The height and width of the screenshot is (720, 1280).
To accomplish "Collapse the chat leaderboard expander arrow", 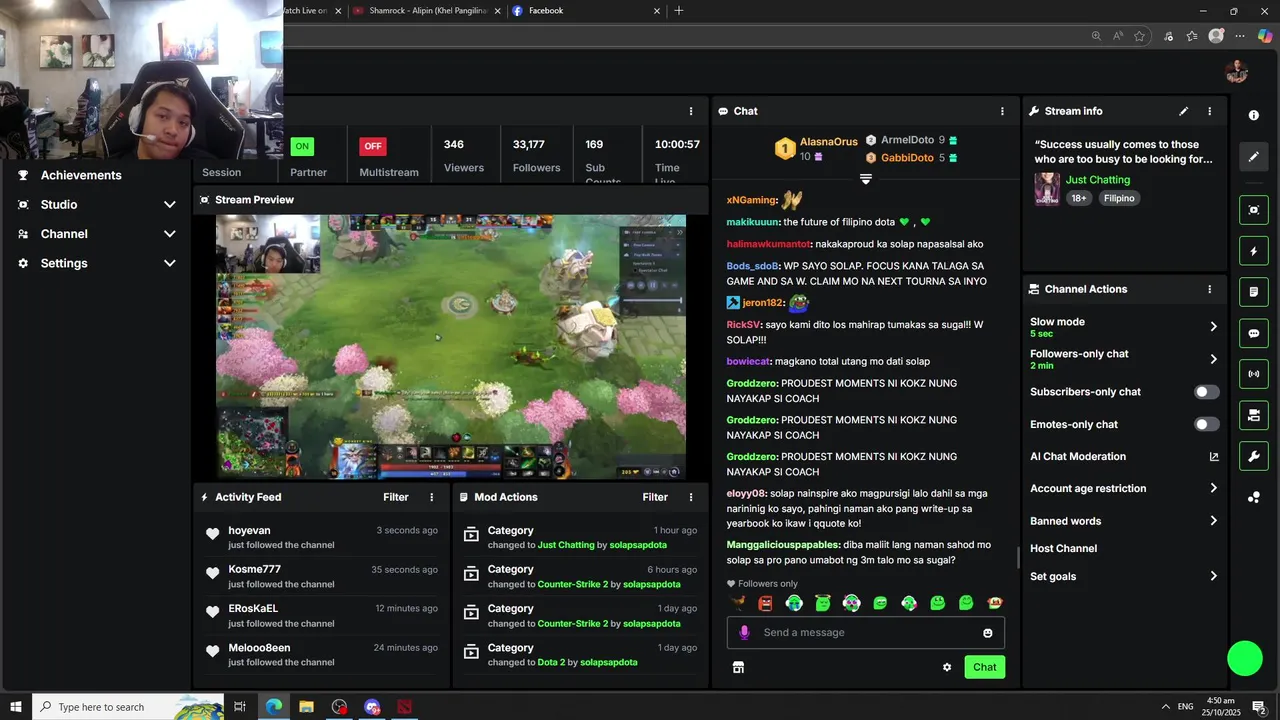I will [866, 179].
